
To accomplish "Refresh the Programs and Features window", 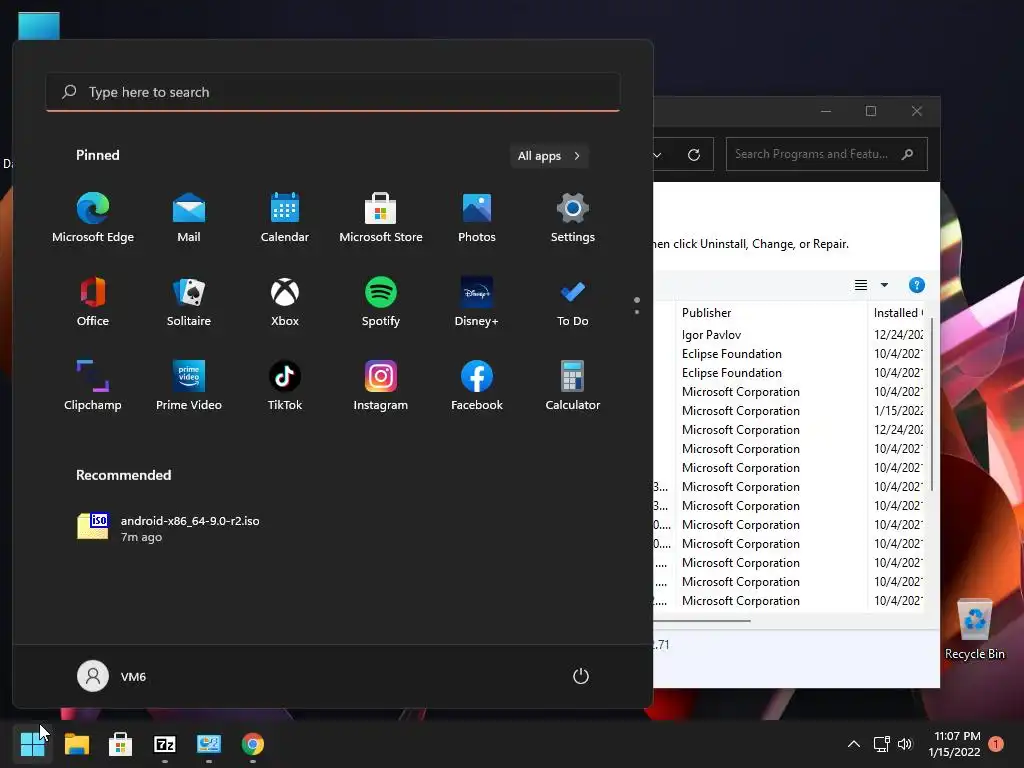I will (694, 155).
